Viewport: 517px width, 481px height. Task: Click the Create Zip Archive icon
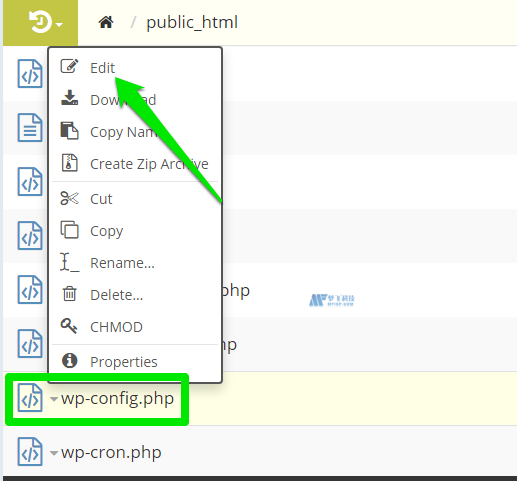tap(69, 163)
